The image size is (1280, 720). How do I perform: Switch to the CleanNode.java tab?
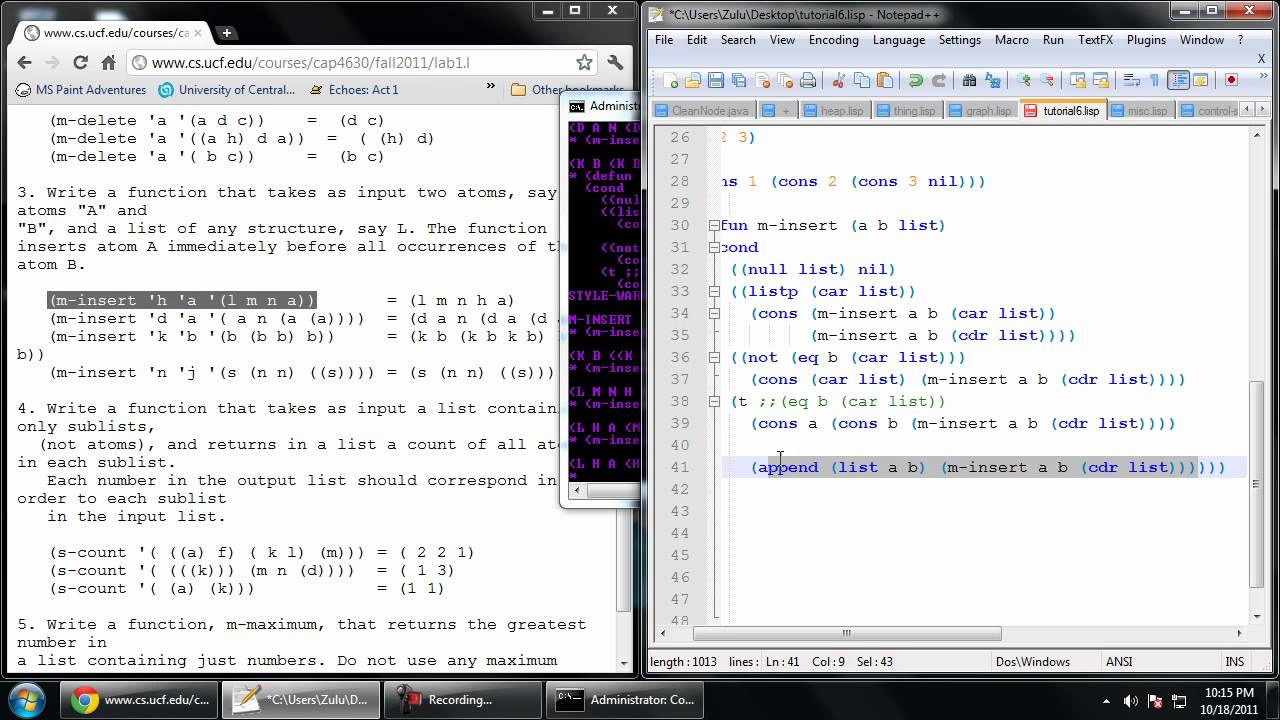pyautogui.click(x=703, y=111)
